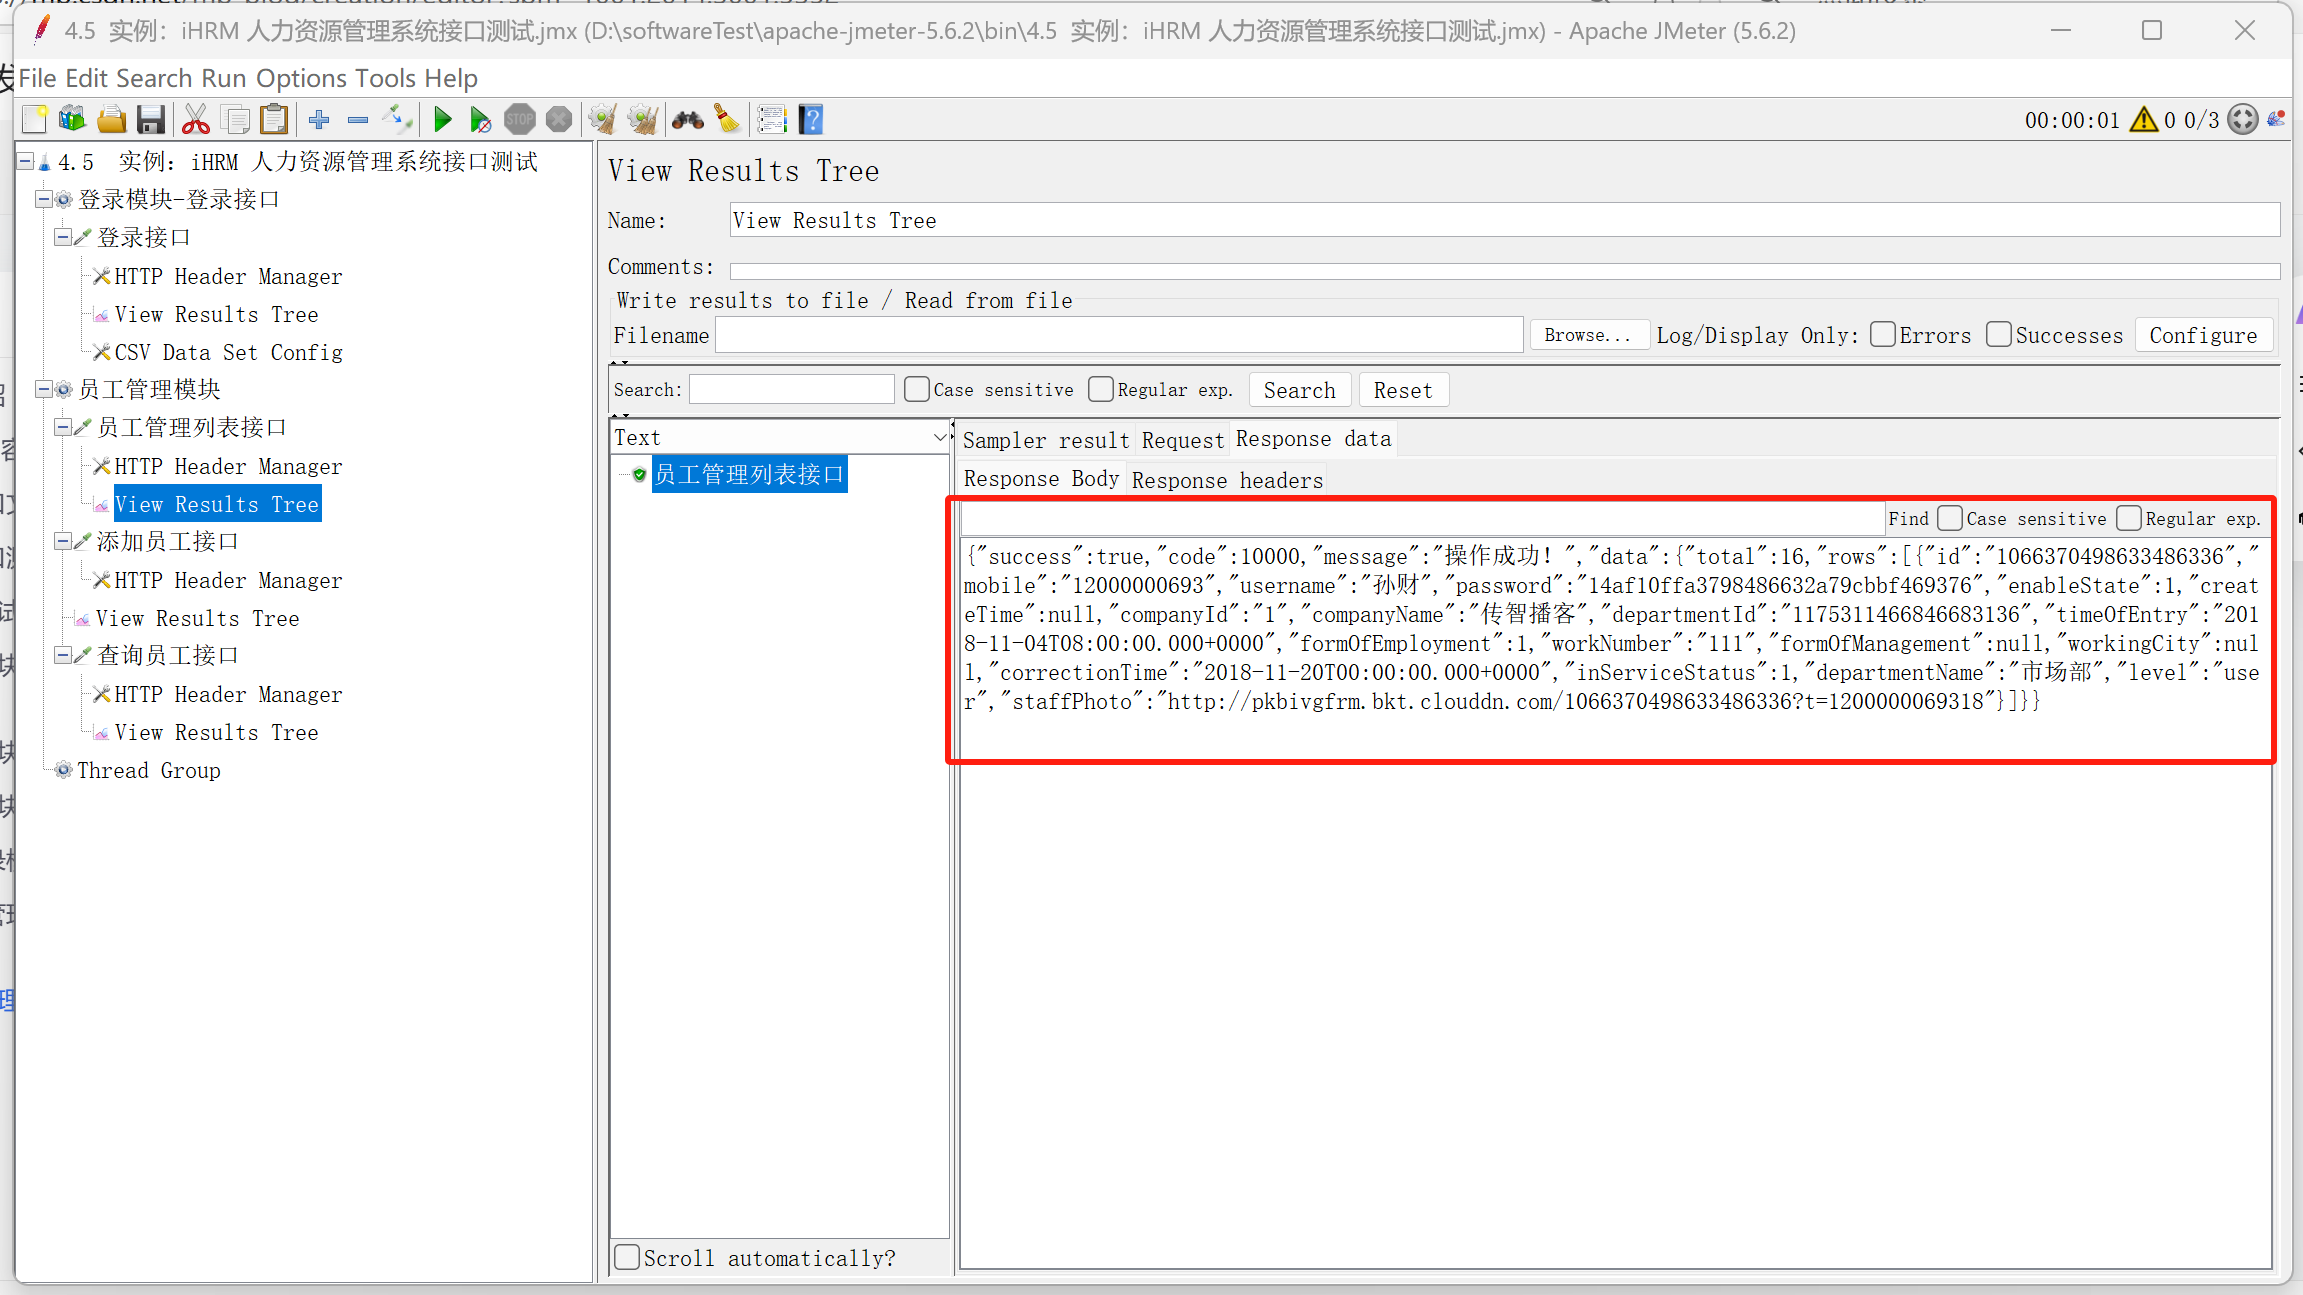
Task: Click the yellow warning triangle log indicator
Action: [x=2143, y=120]
